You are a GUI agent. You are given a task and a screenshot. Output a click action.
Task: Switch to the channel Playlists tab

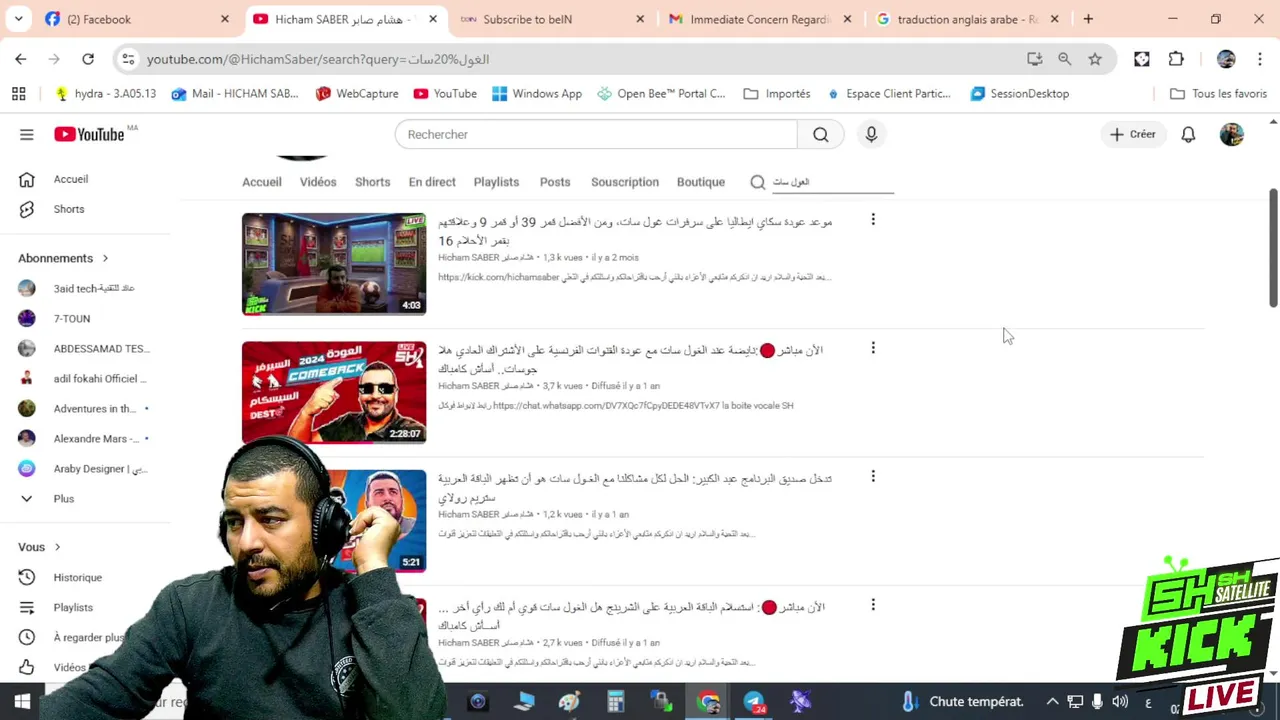[496, 182]
